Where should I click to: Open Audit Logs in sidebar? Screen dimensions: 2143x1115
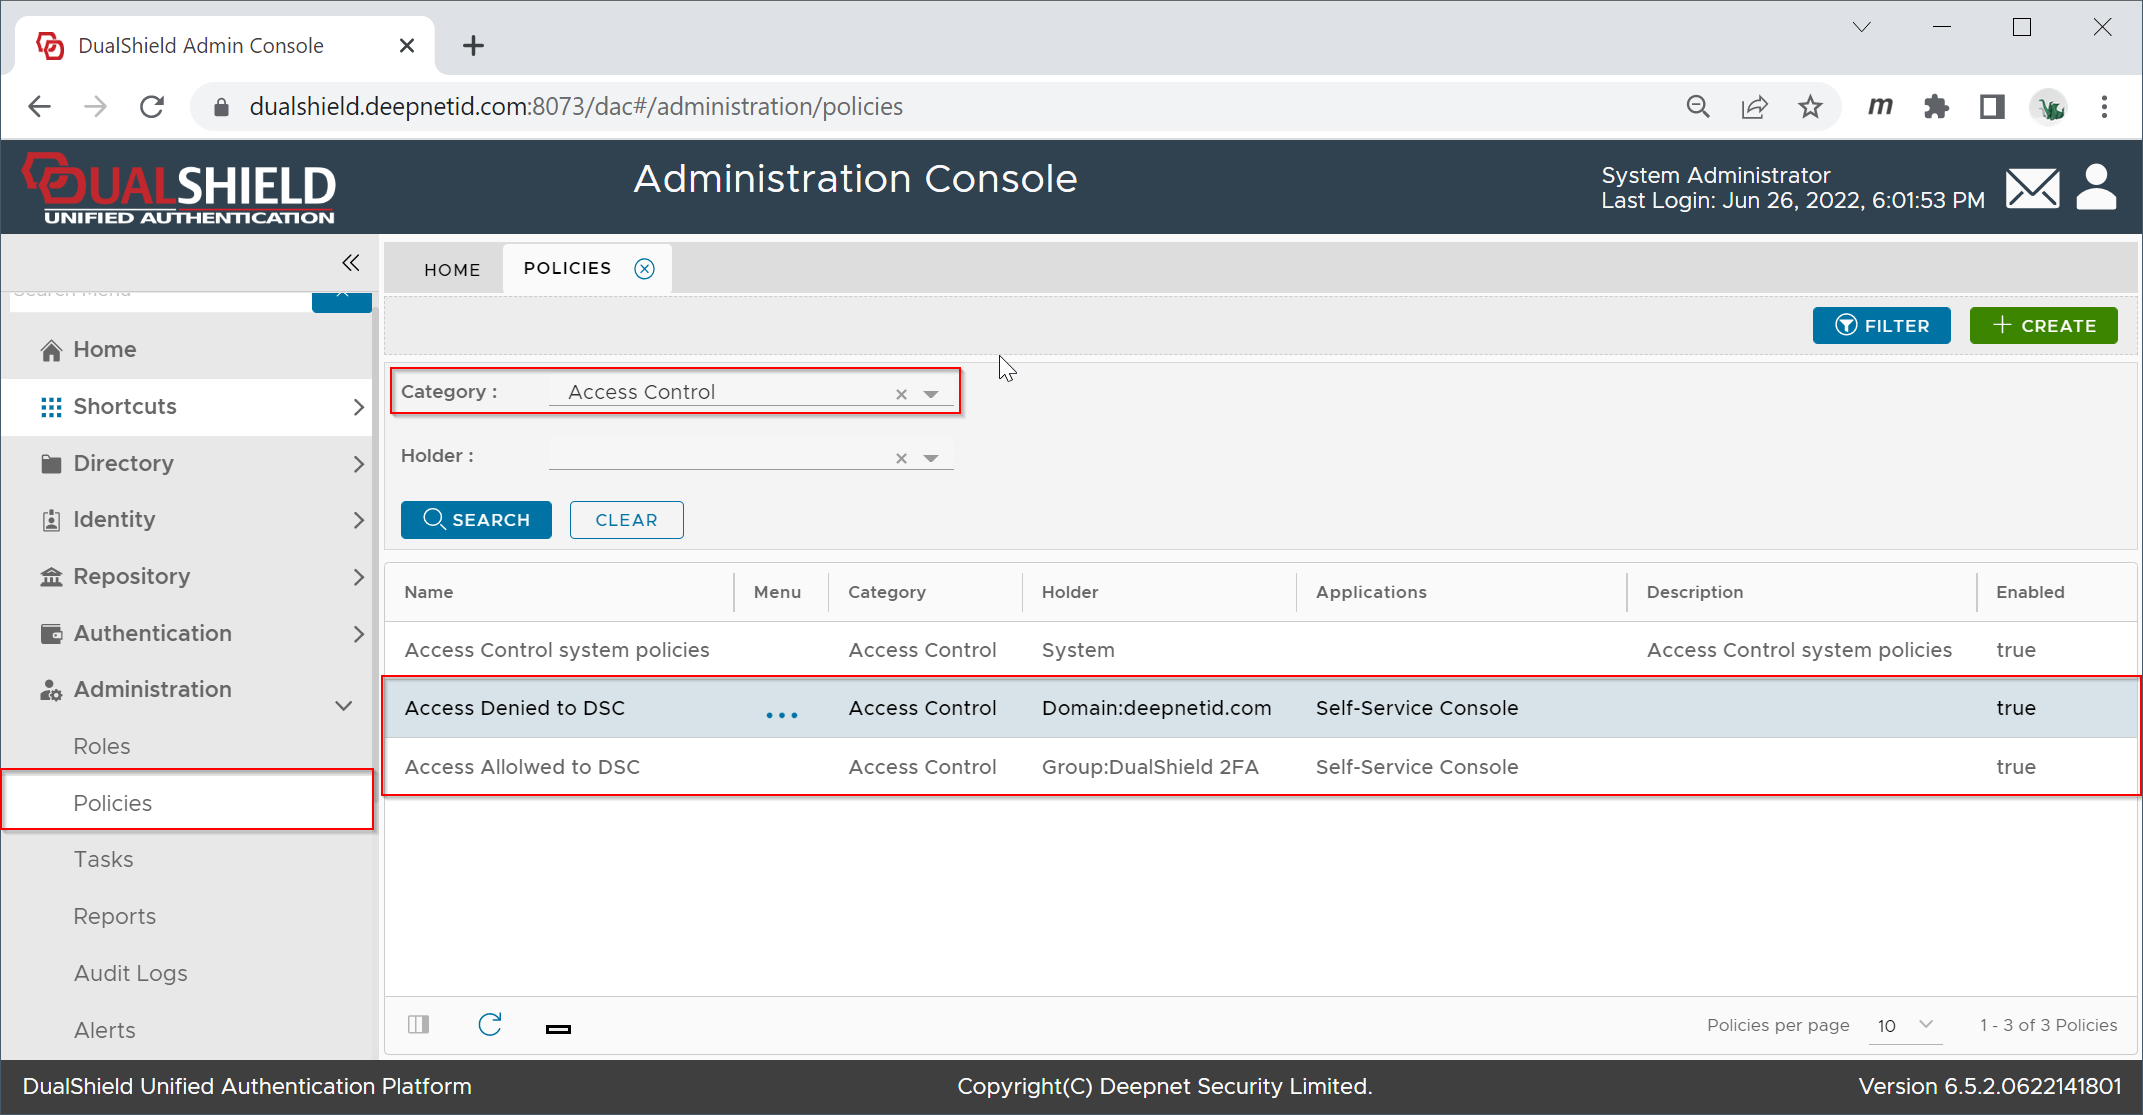click(x=130, y=973)
